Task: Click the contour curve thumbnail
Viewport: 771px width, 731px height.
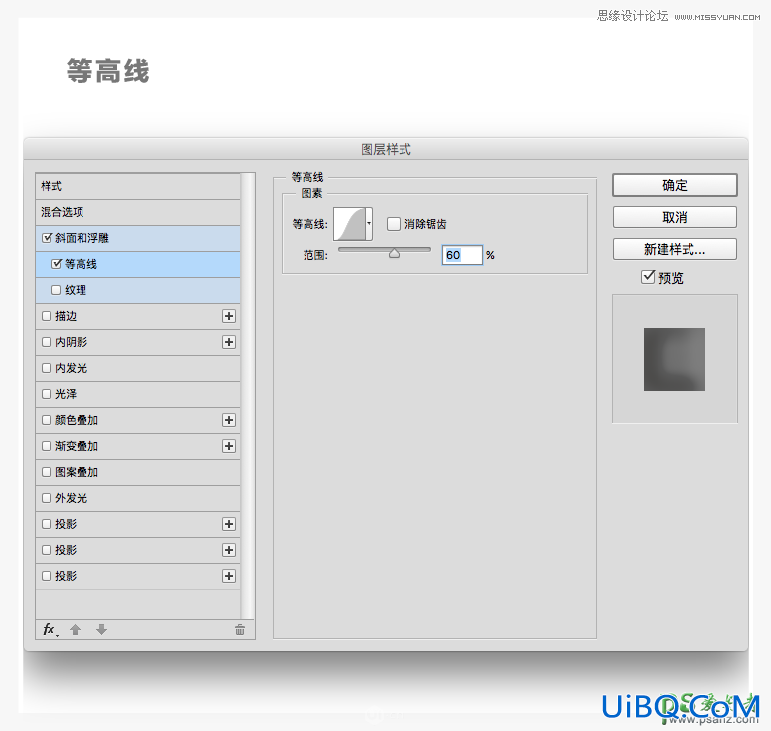Action: pyautogui.click(x=349, y=224)
